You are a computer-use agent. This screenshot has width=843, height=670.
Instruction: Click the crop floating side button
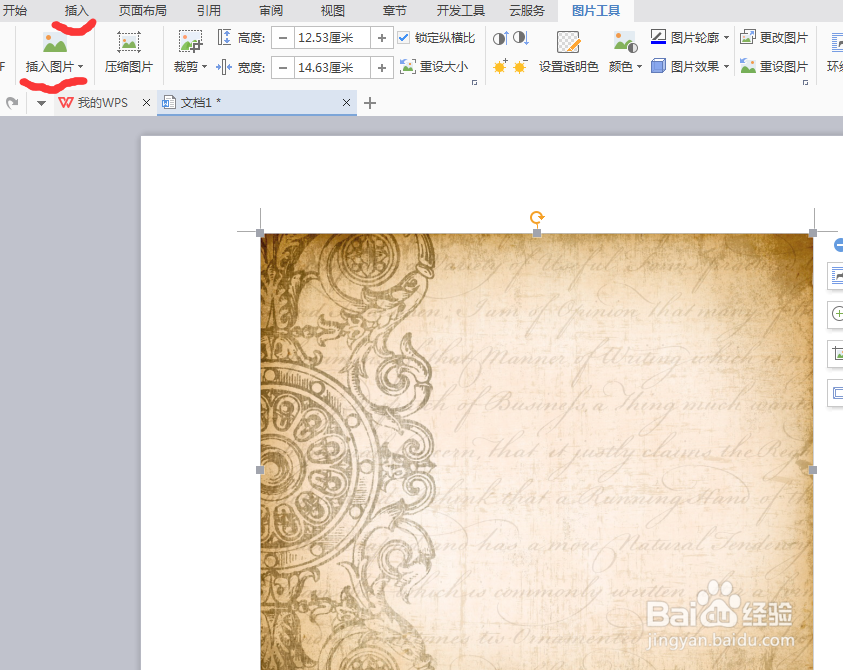pos(836,353)
